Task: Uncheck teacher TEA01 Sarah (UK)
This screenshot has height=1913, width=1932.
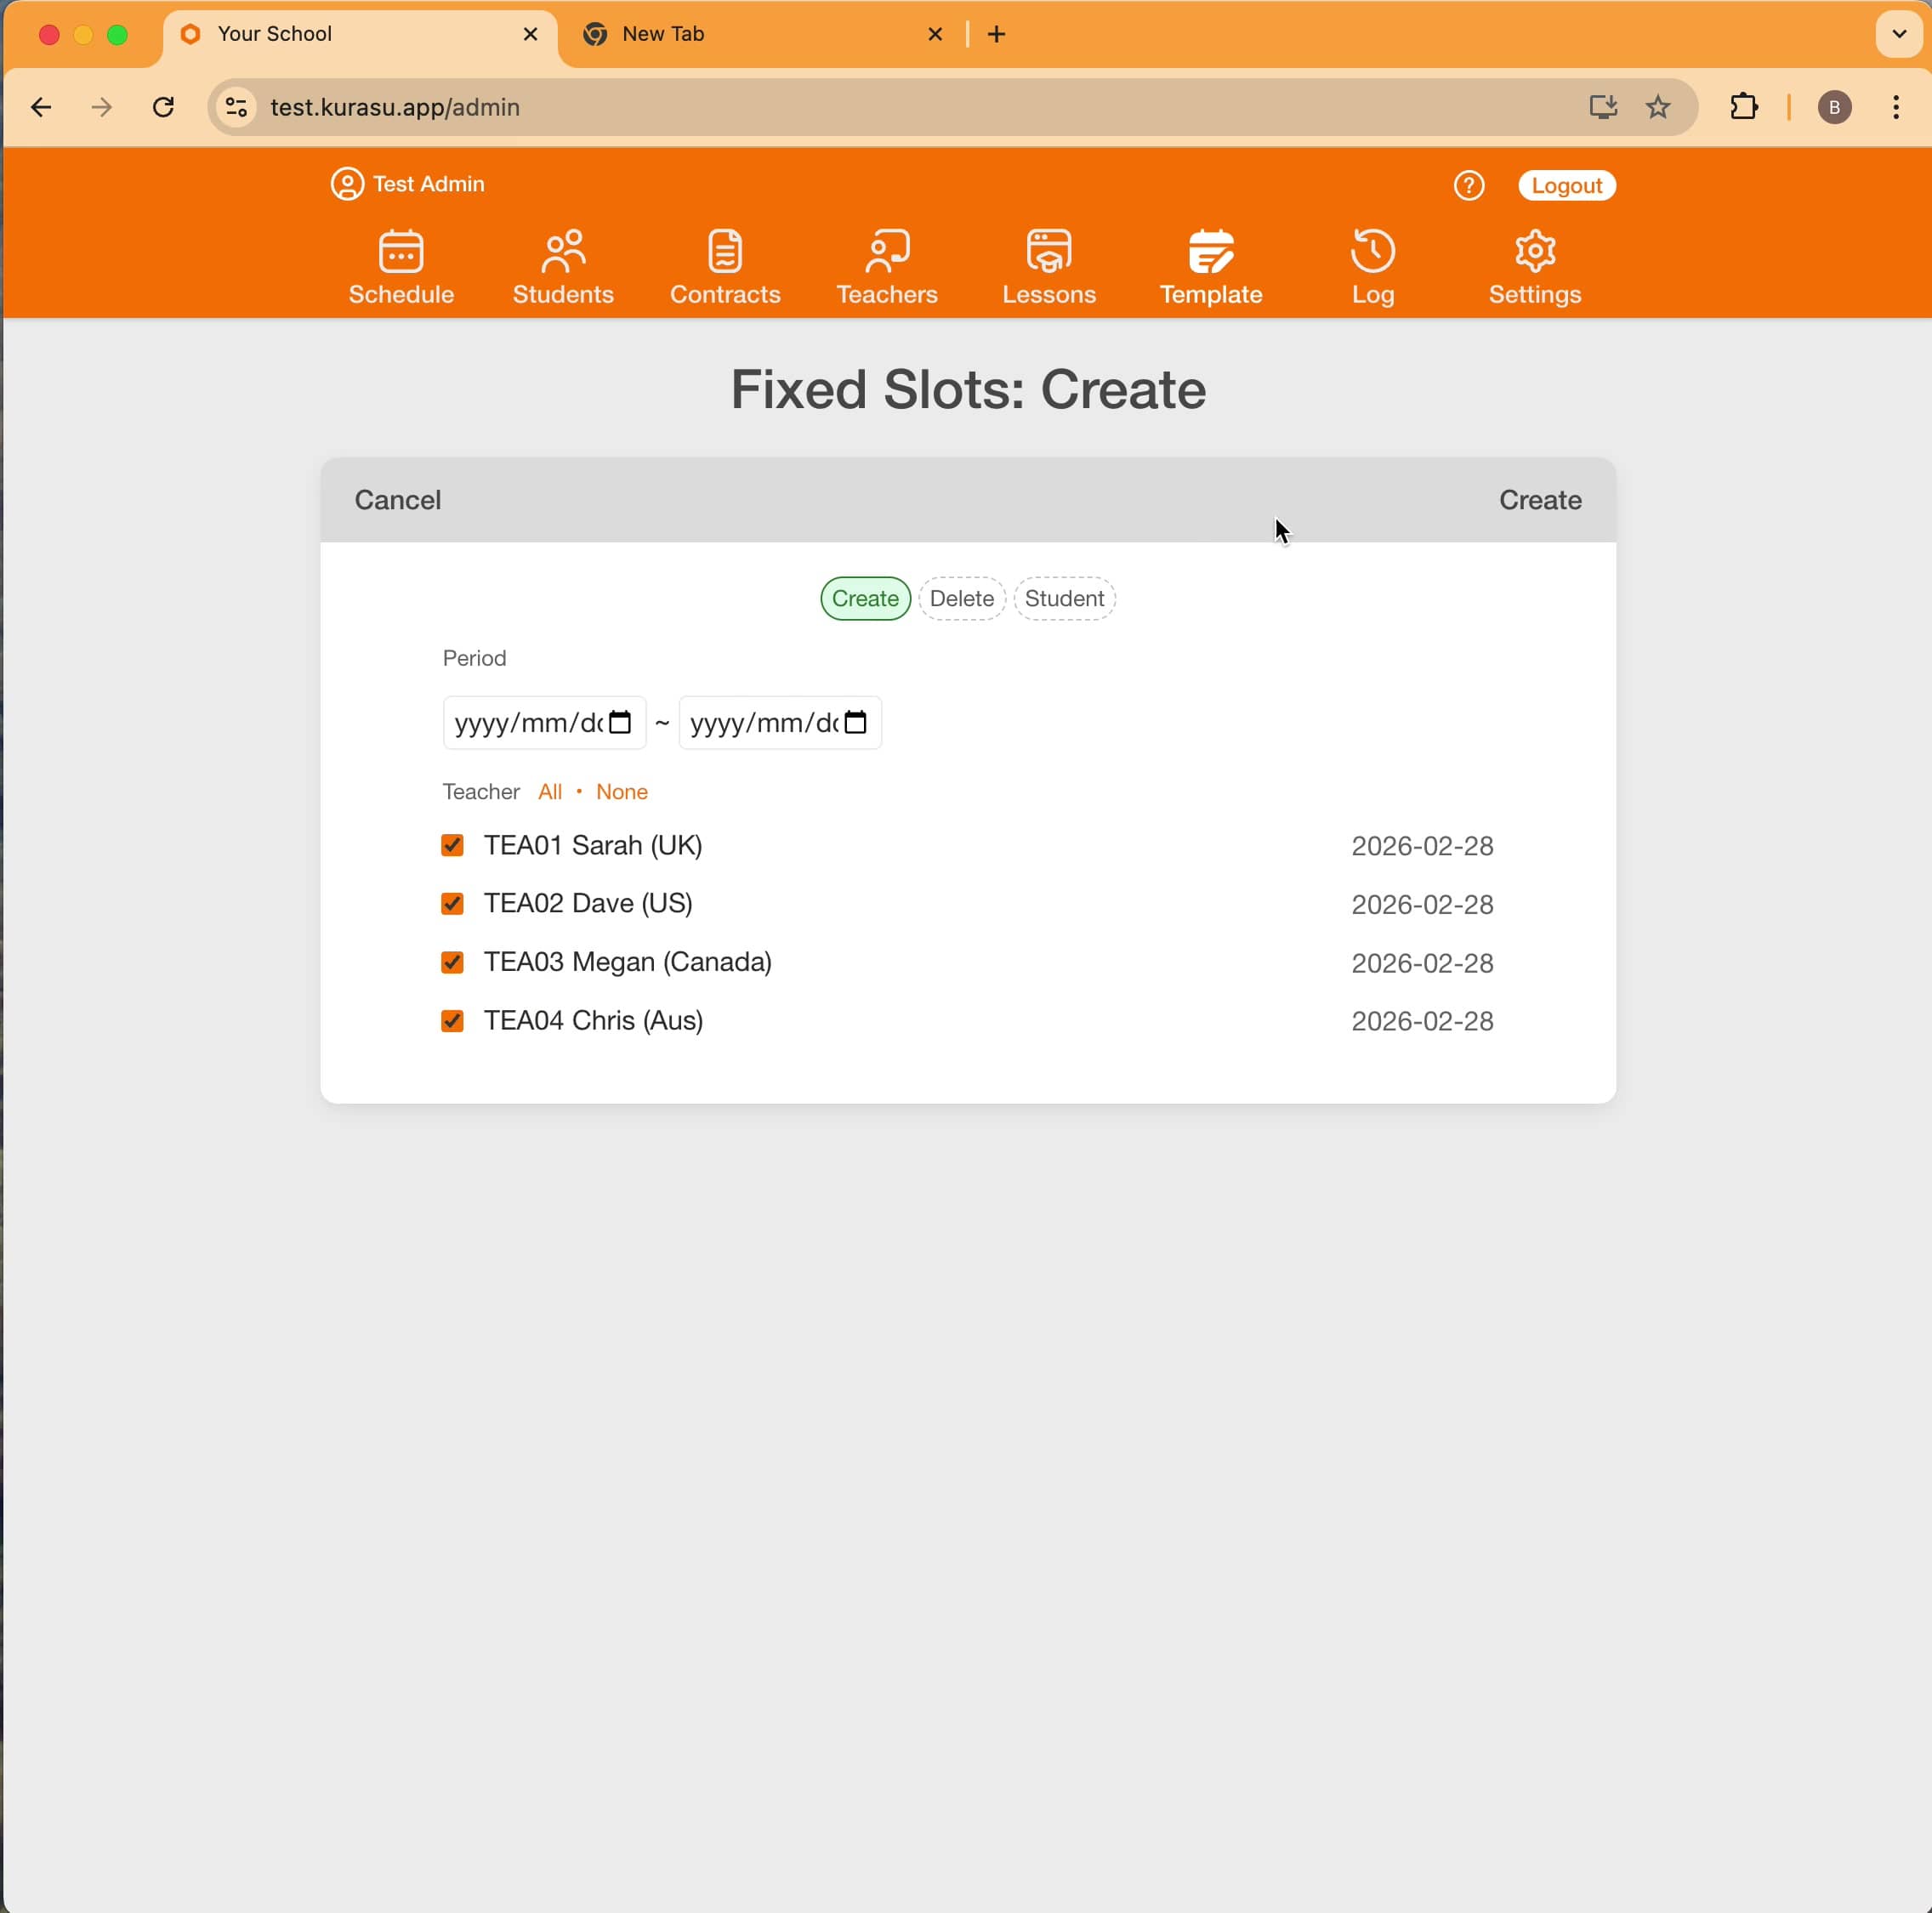Action: pyautogui.click(x=452, y=845)
